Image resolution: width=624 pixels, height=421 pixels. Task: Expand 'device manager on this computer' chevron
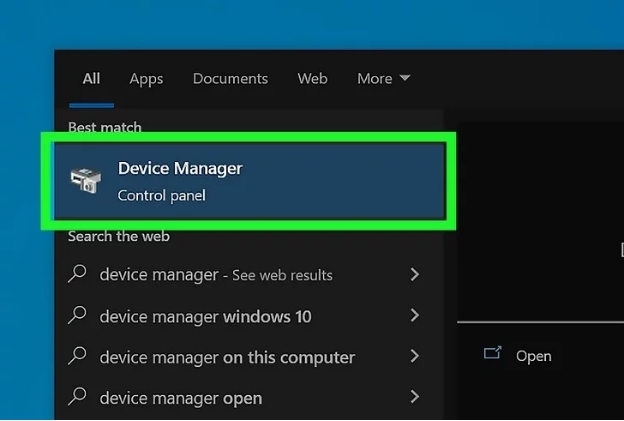pos(415,357)
